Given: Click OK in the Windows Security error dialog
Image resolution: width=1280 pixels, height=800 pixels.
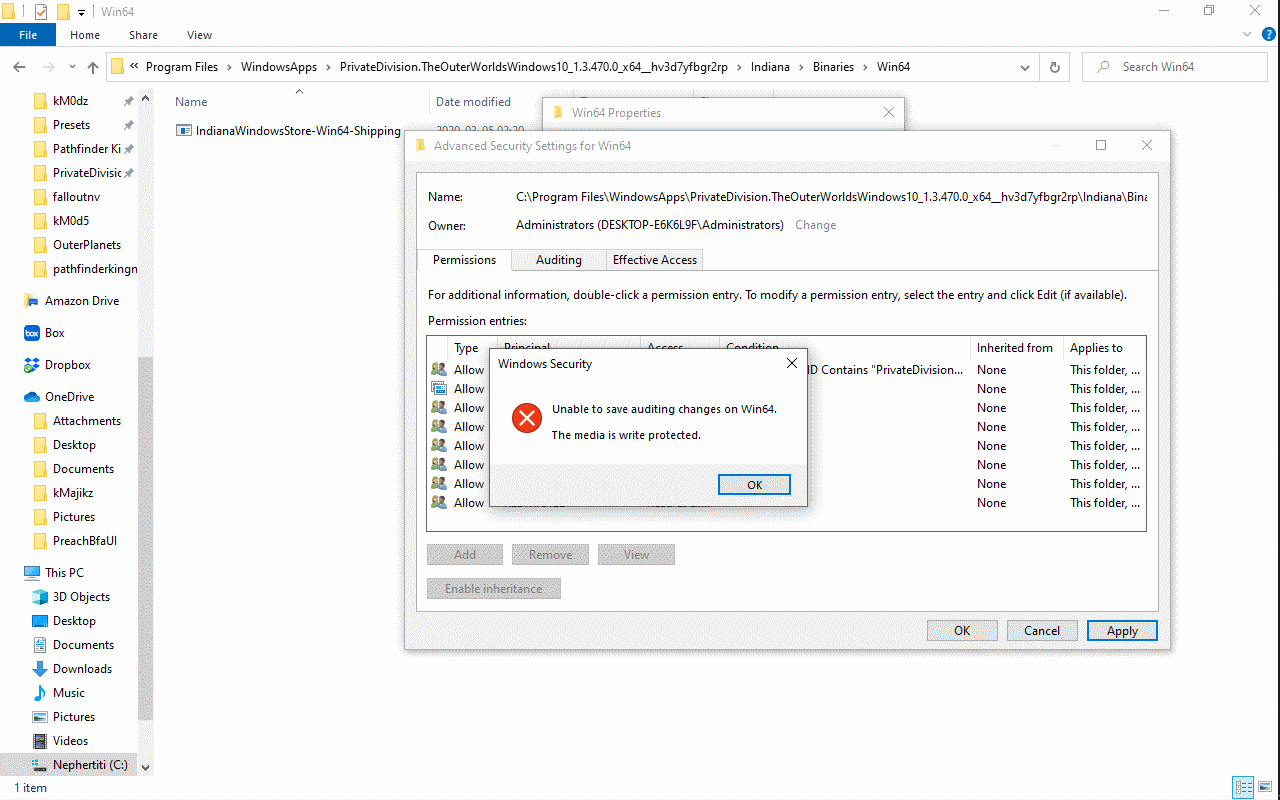Looking at the screenshot, I should coord(754,485).
